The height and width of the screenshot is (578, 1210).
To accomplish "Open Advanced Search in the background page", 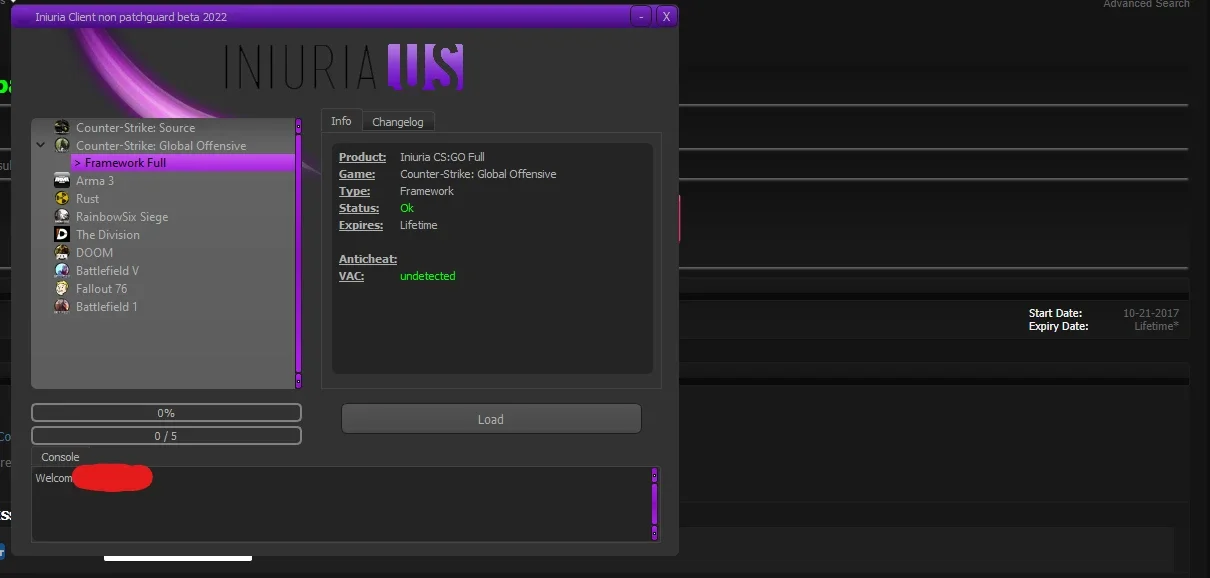I will tap(1146, 4).
